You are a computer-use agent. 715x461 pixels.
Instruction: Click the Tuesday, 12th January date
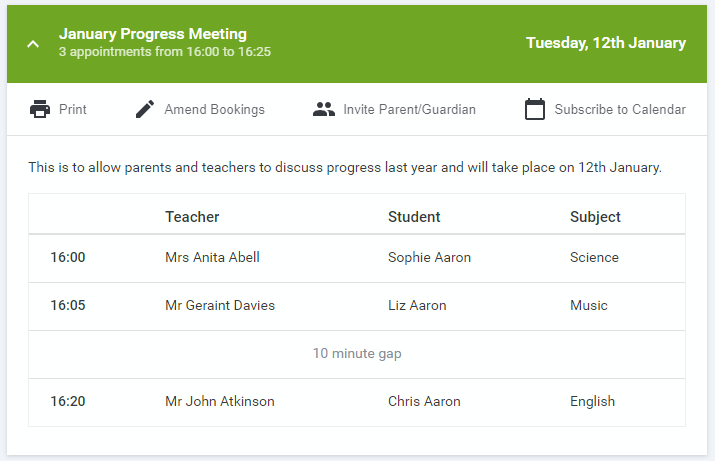606,43
